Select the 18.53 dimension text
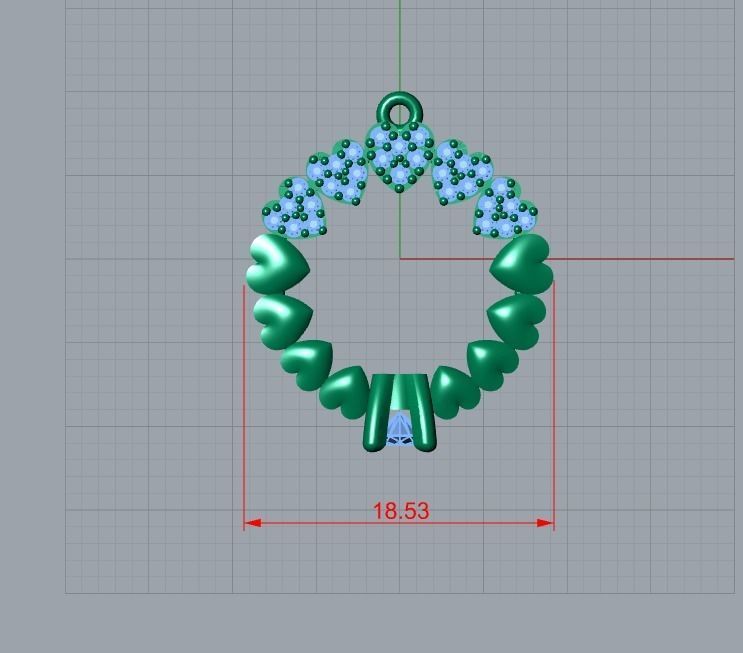743x653 pixels. [401, 511]
